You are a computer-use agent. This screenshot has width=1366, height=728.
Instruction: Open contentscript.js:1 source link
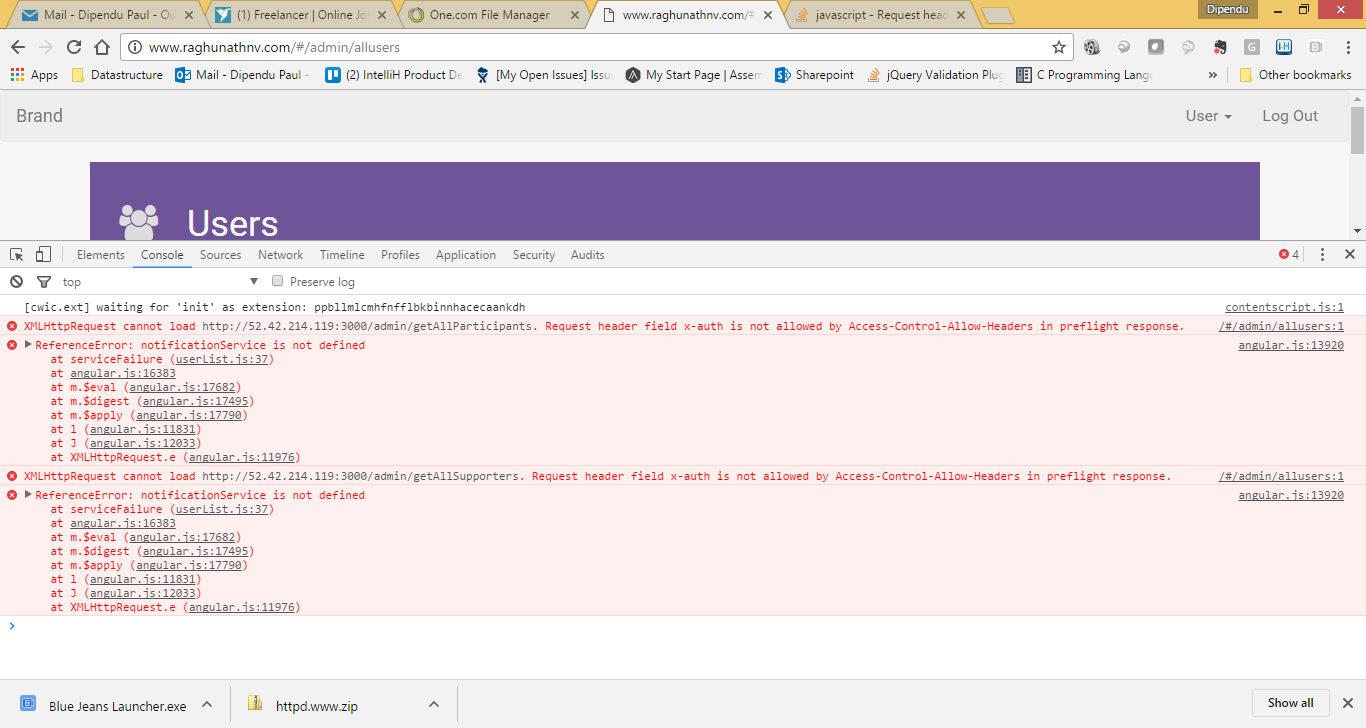pos(1285,307)
